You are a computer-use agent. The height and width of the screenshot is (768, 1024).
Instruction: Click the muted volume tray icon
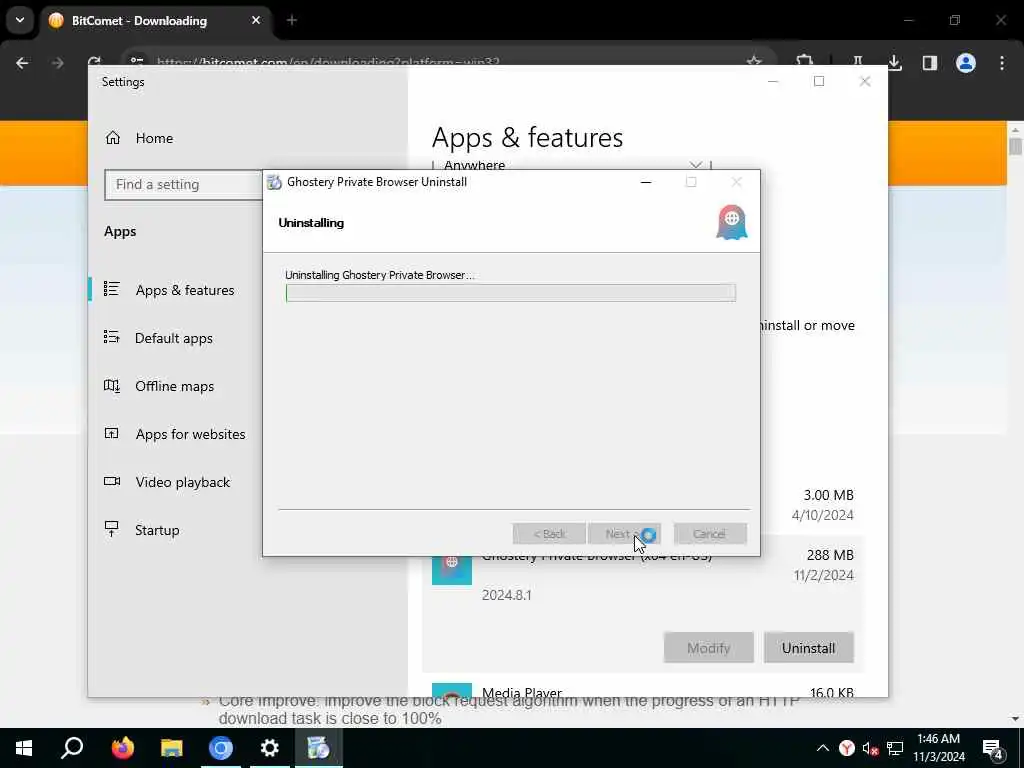pos(870,748)
